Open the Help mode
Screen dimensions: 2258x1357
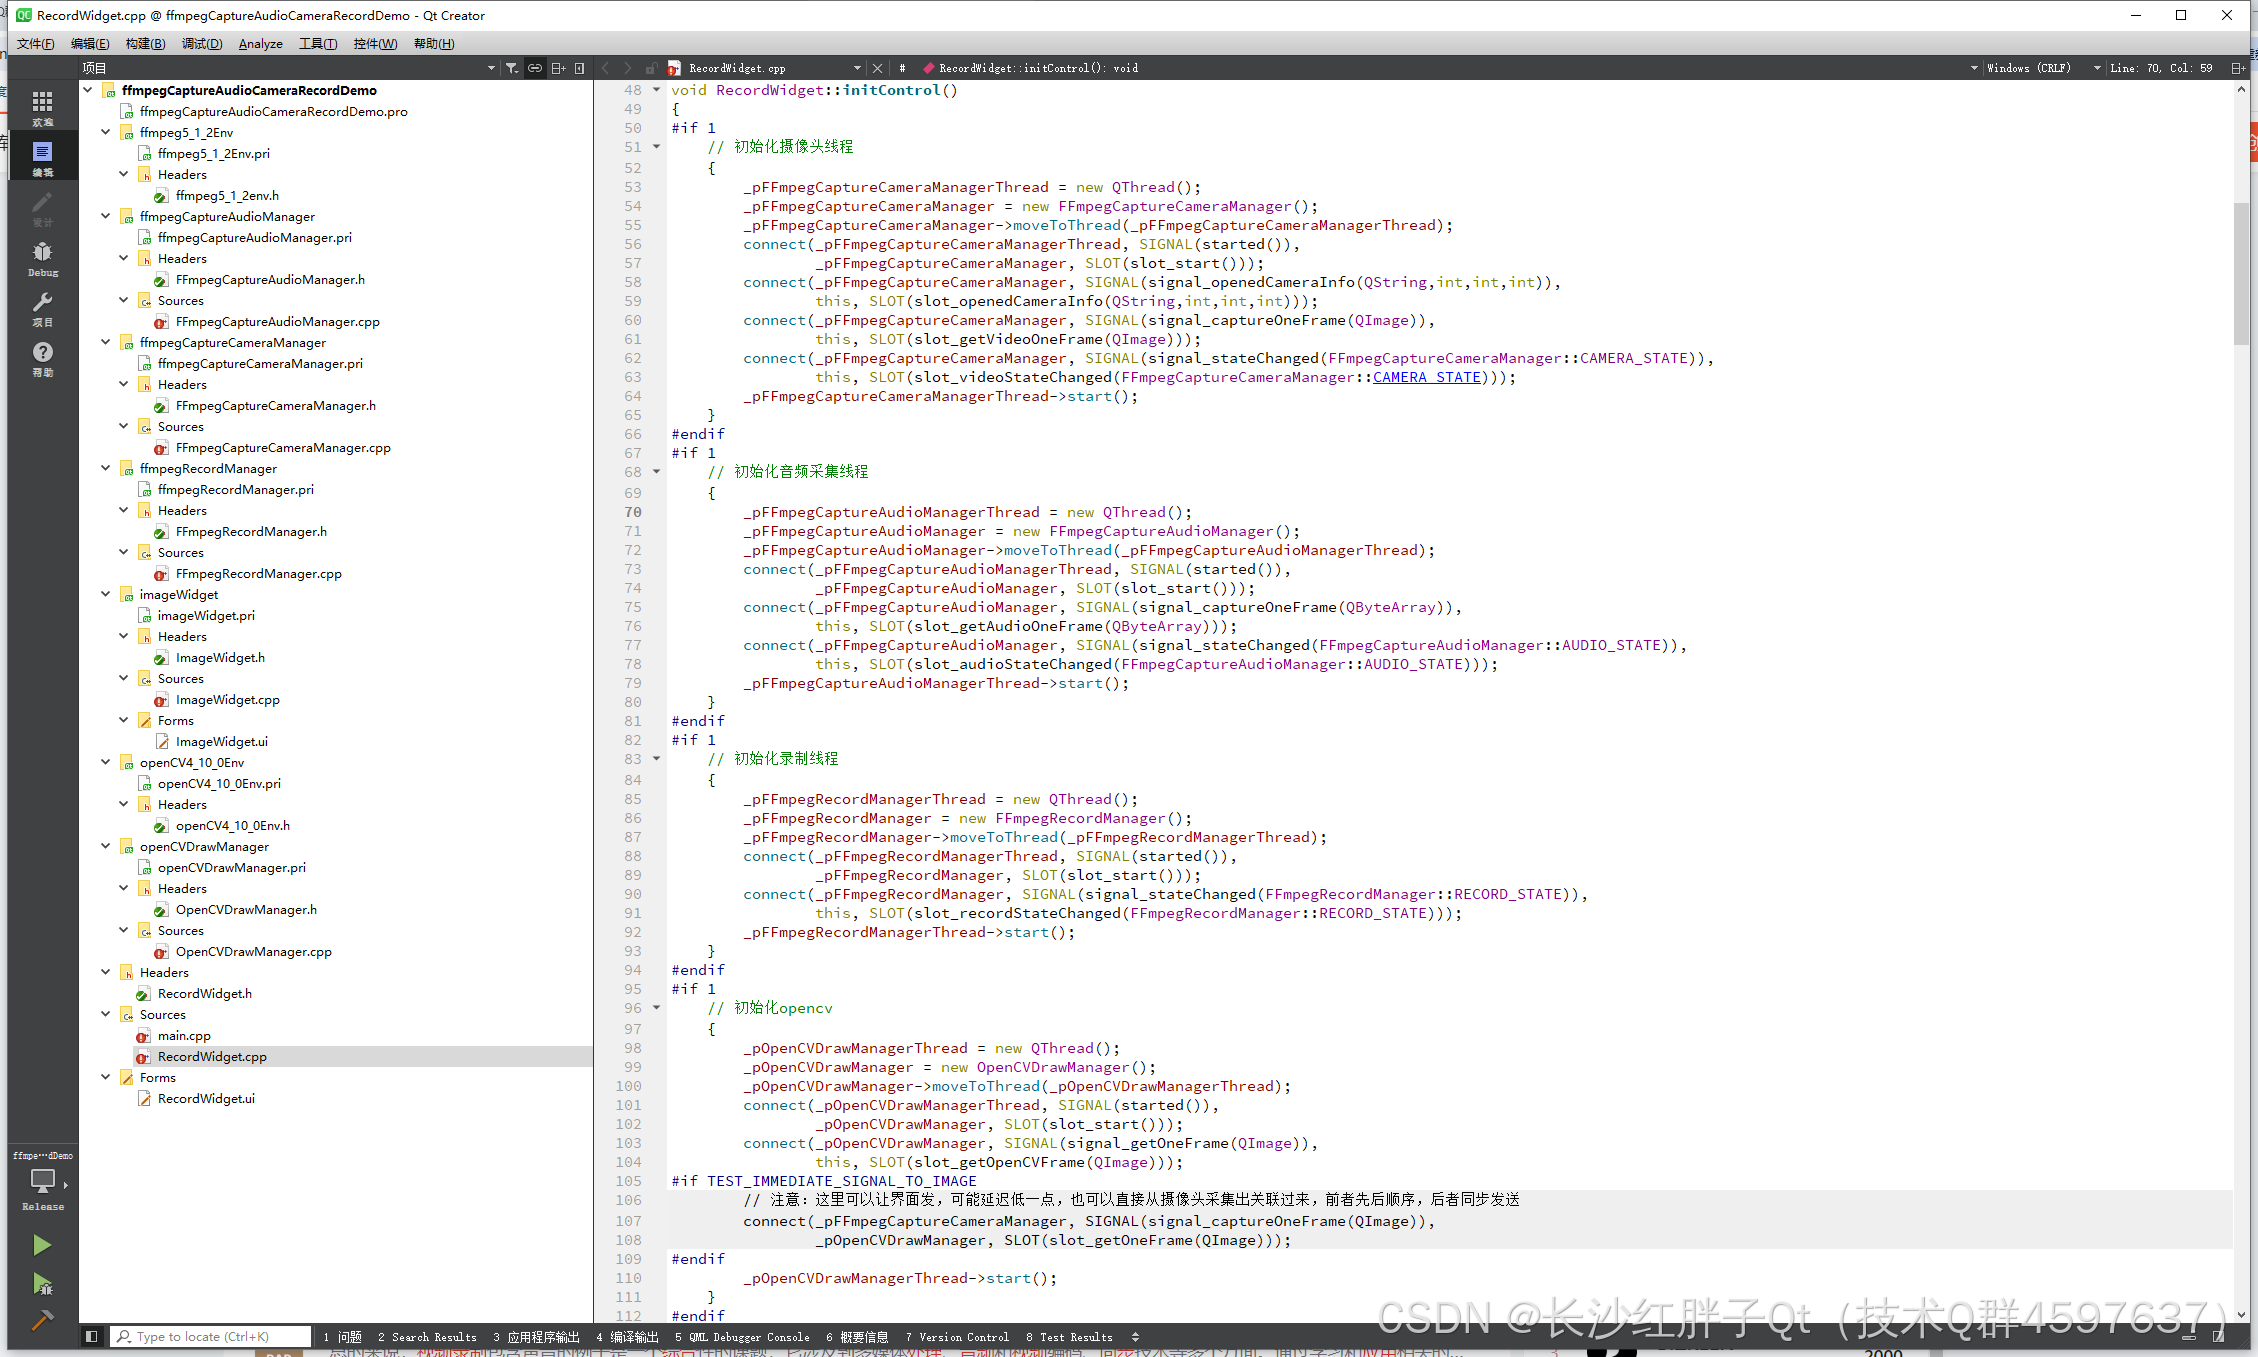click(x=42, y=357)
